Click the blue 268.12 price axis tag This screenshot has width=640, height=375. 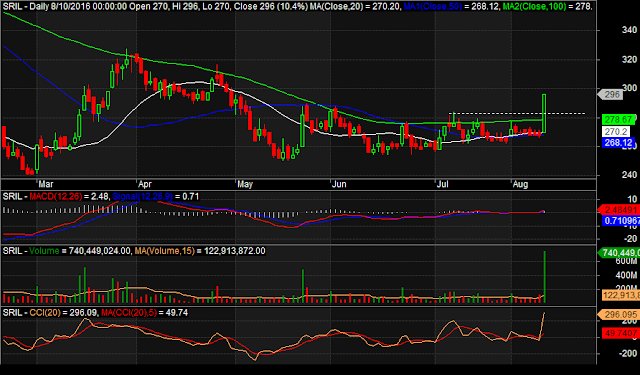pos(618,143)
